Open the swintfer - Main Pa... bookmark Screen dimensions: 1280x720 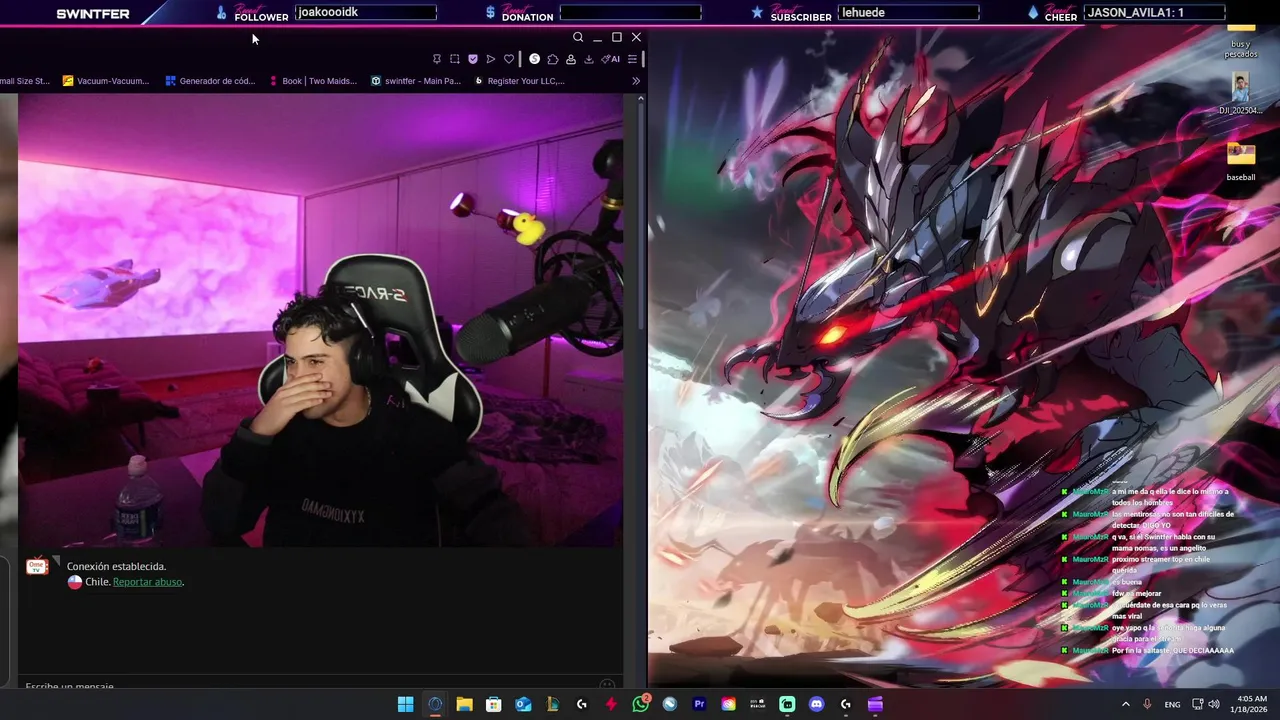point(416,81)
